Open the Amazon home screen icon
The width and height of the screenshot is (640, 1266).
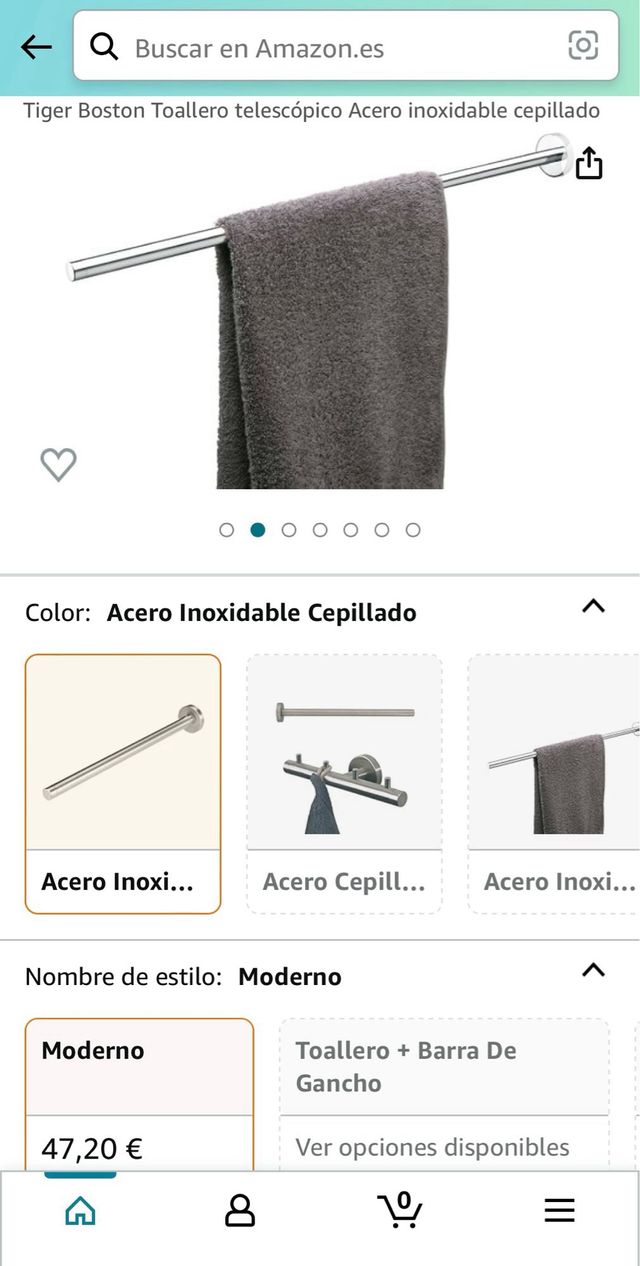click(79, 1210)
